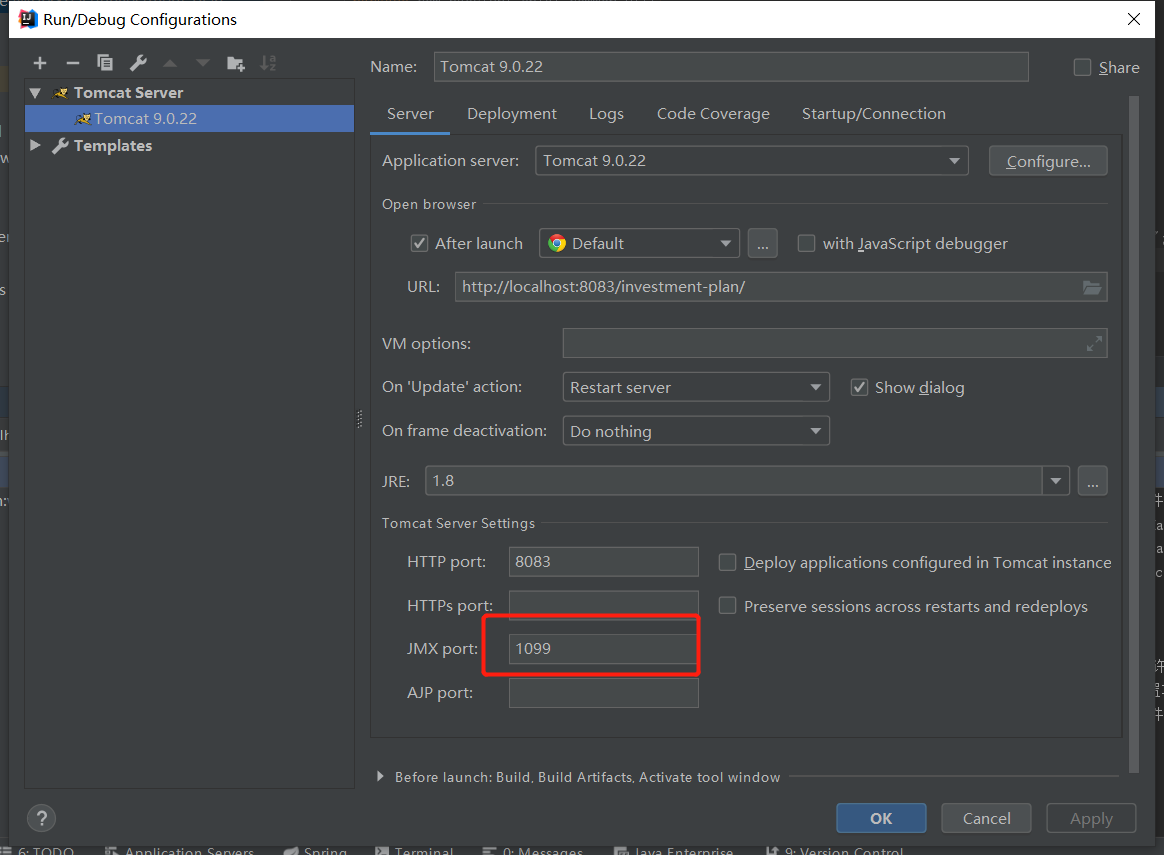Viewport: 1164px width, 855px height.
Task: Switch to the Logs tab
Action: (606, 114)
